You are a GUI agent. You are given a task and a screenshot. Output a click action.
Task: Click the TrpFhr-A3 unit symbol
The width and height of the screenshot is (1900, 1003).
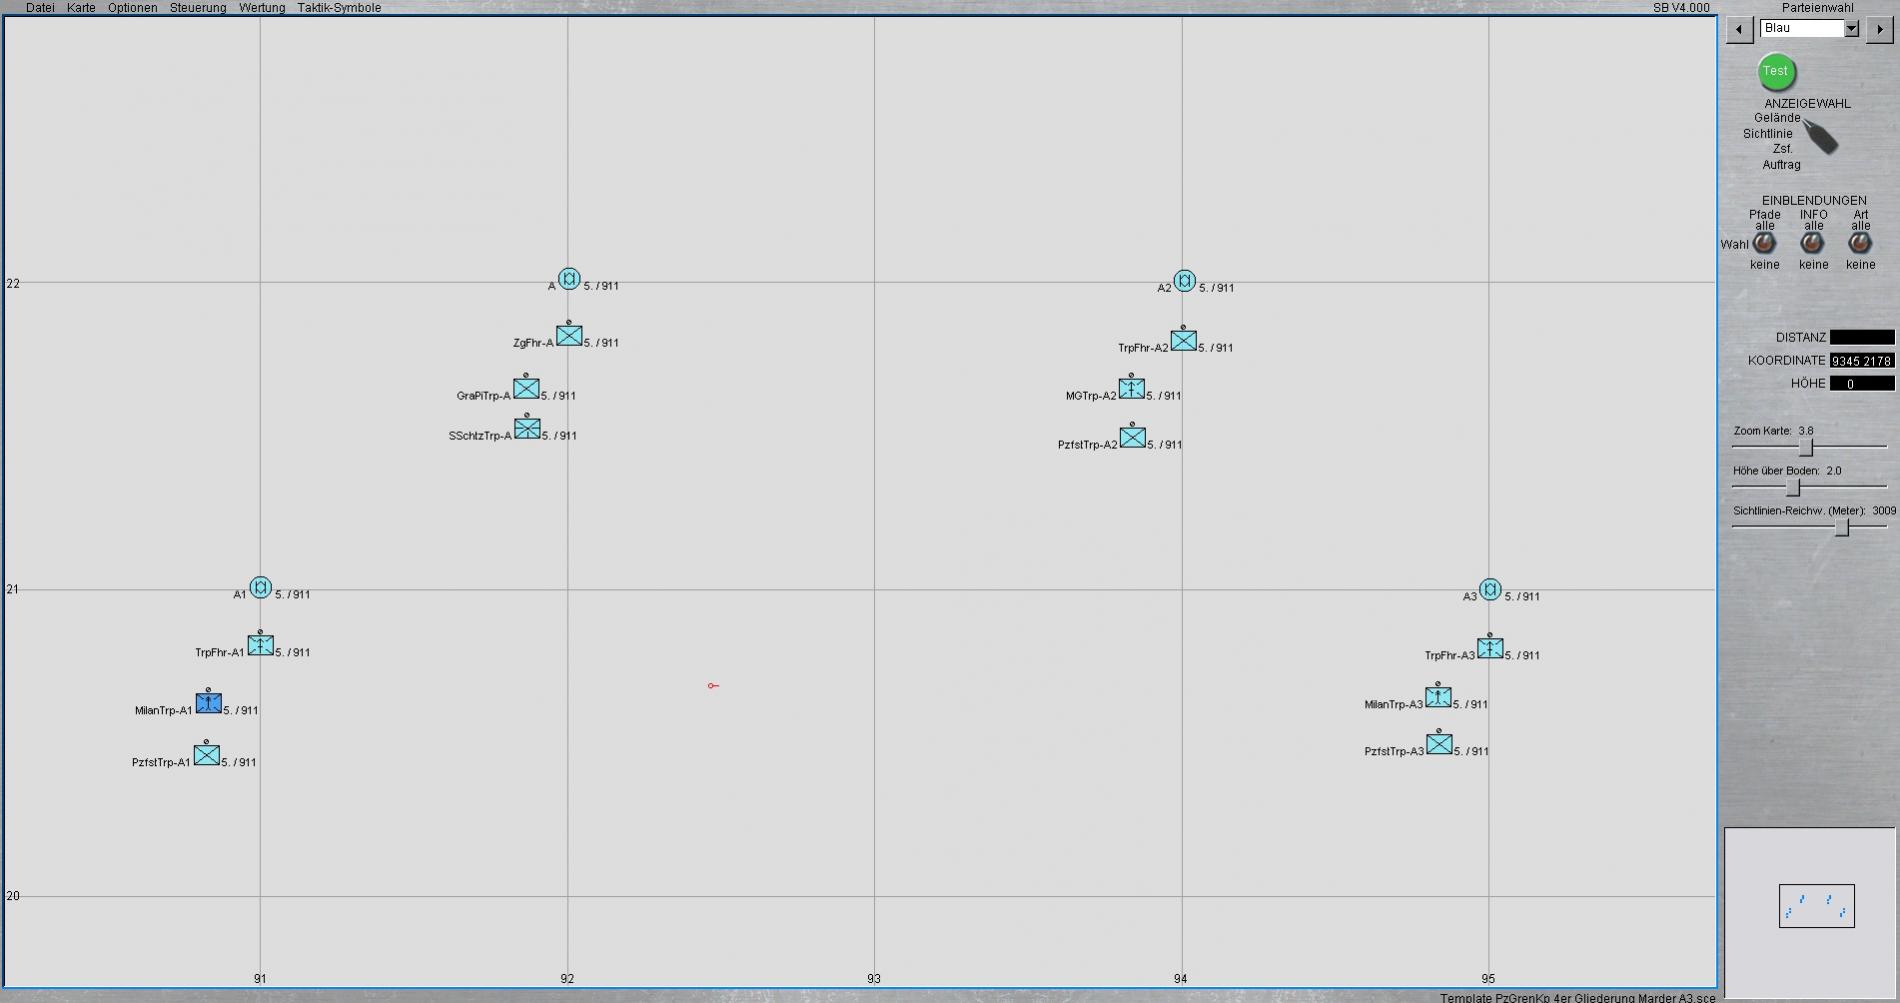pos(1490,648)
